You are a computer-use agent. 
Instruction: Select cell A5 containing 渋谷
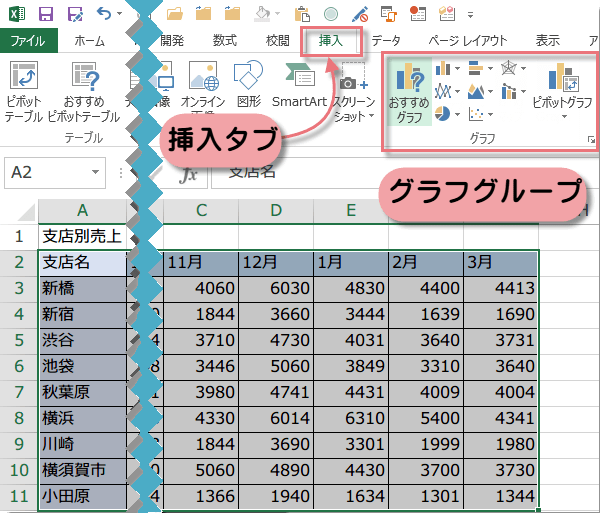click(x=83, y=339)
